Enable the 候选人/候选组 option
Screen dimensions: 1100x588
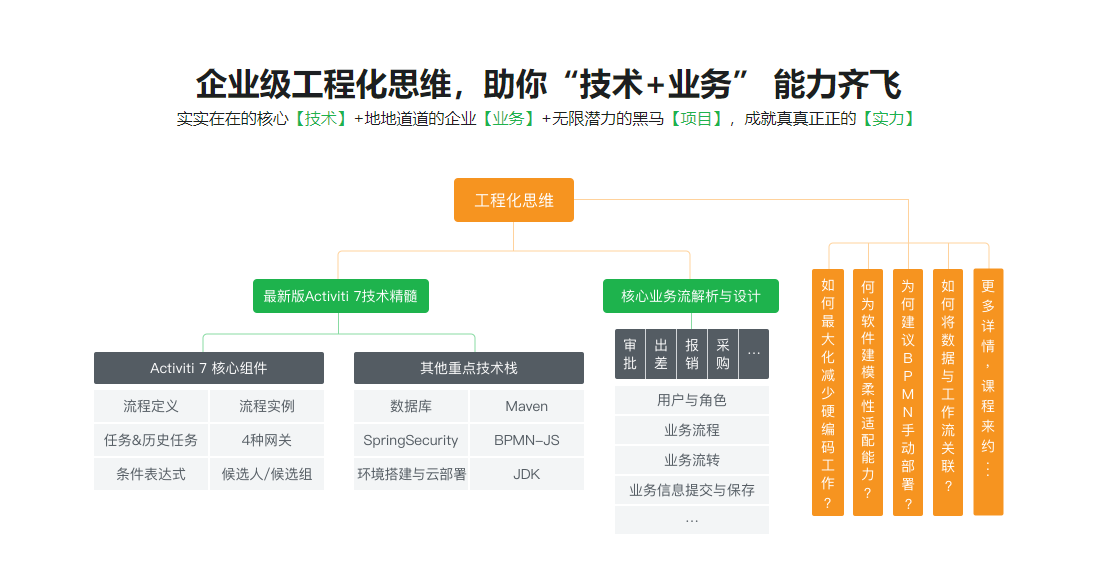(267, 474)
